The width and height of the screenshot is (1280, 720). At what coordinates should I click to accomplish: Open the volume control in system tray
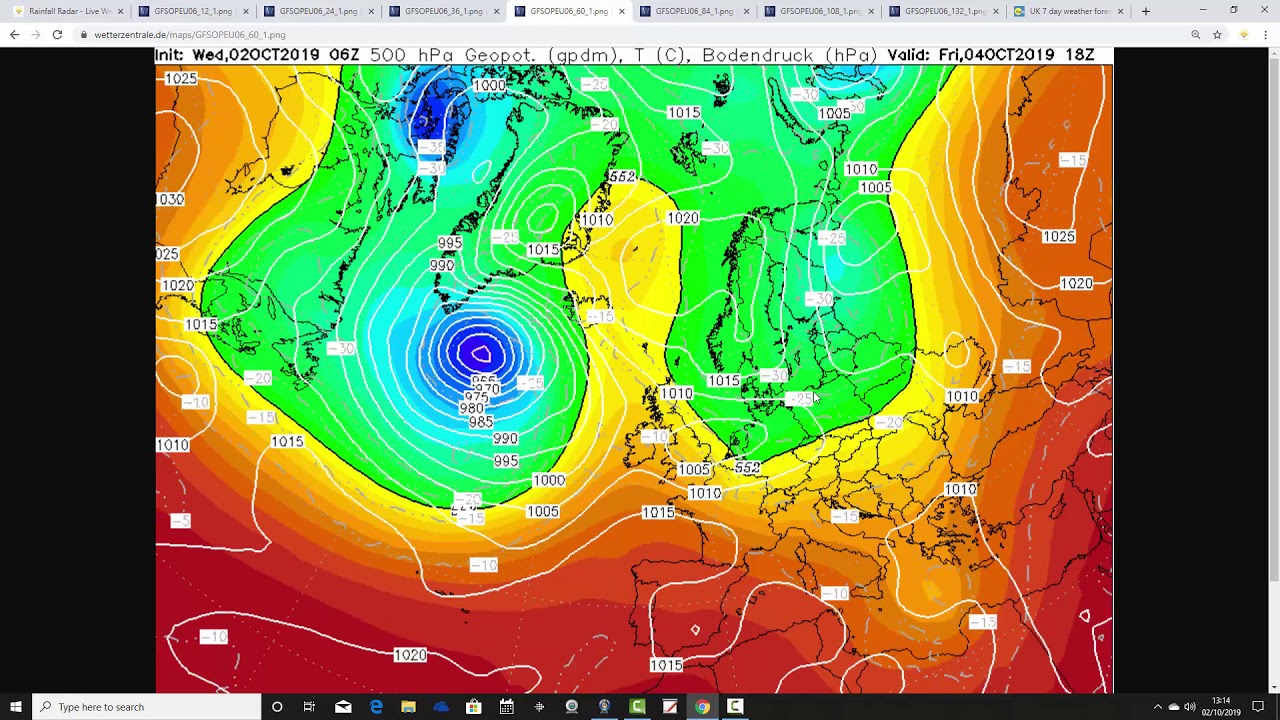click(x=1190, y=707)
